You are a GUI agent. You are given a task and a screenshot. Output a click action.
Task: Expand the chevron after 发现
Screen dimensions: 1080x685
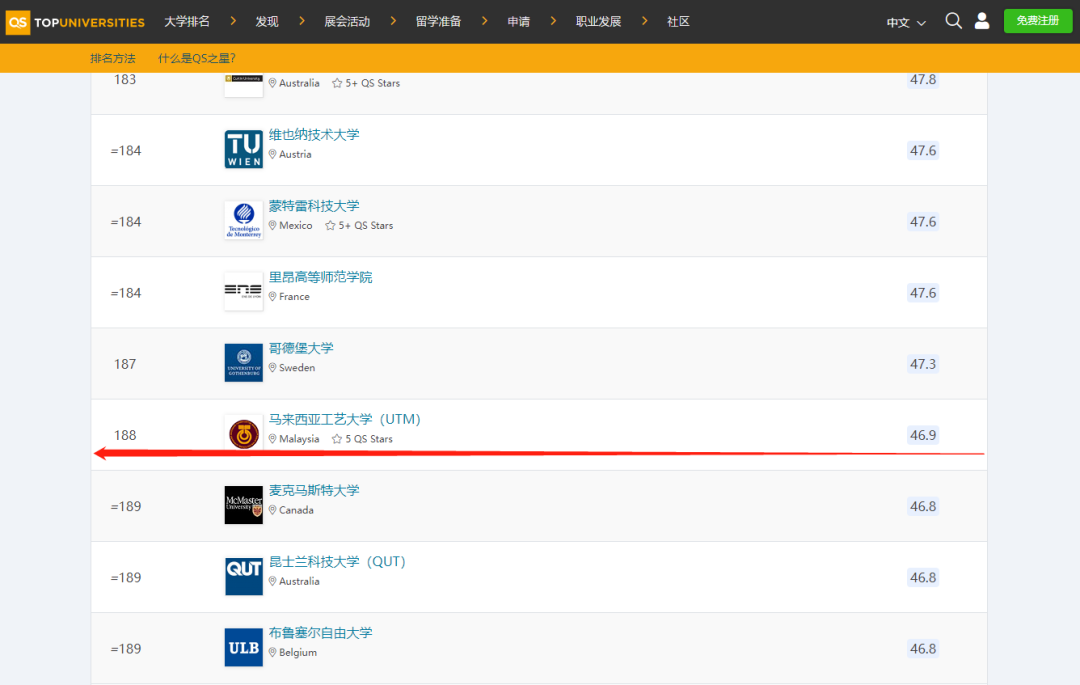point(302,21)
